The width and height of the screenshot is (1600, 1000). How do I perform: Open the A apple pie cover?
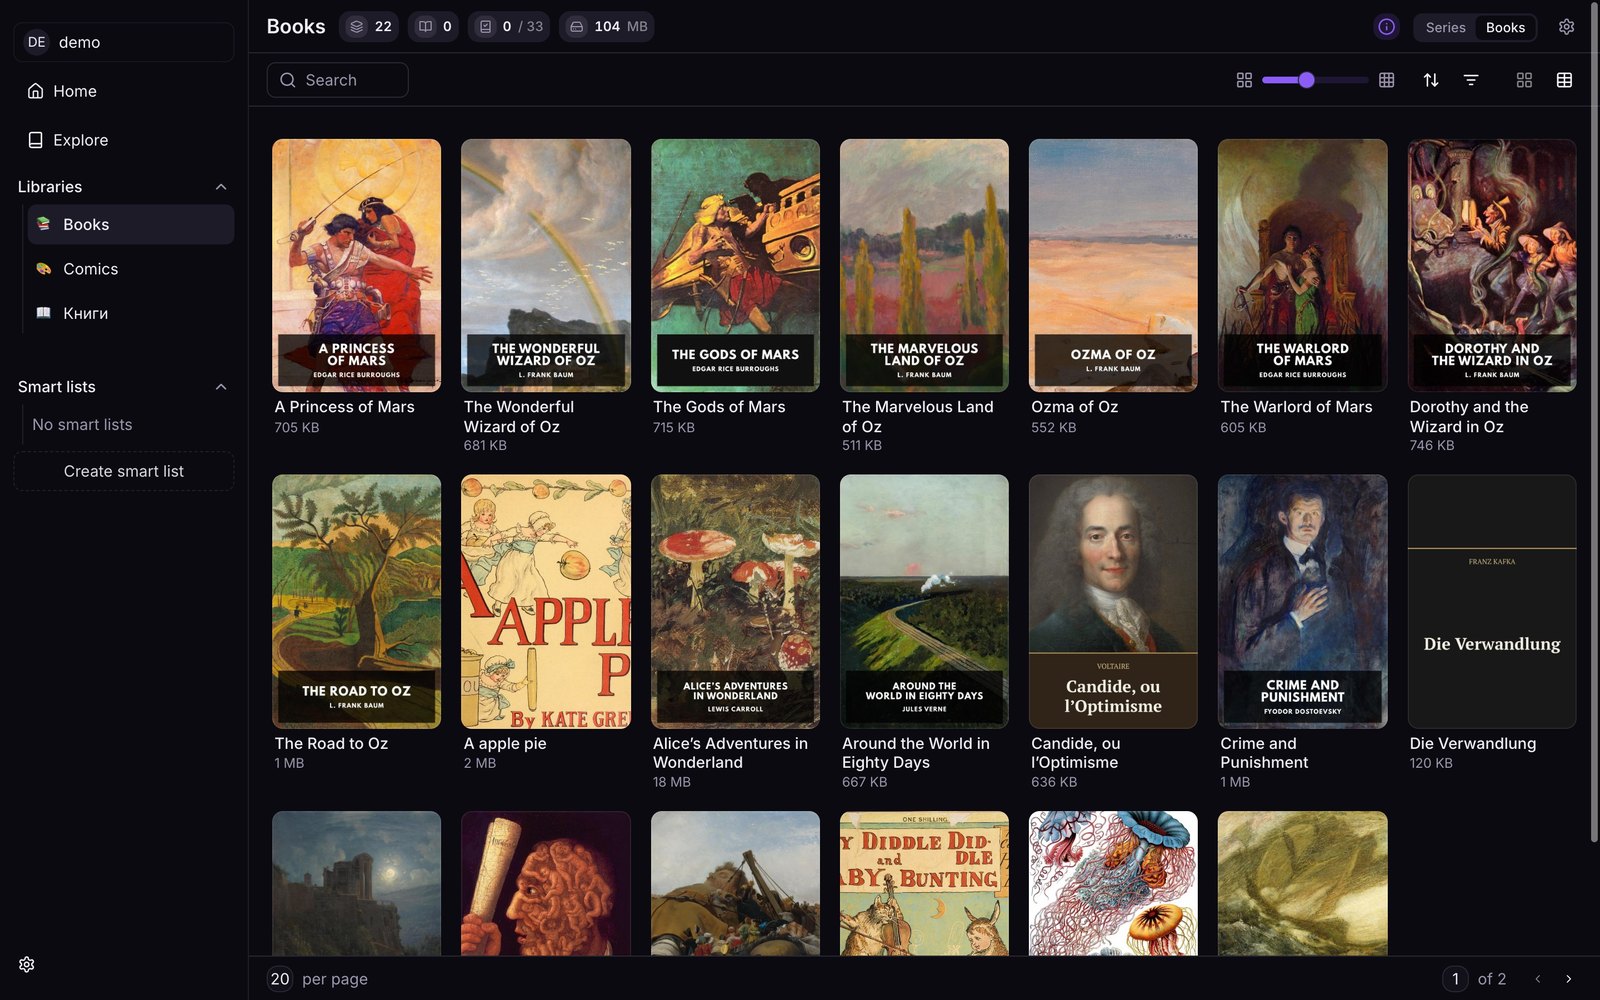pyautogui.click(x=546, y=601)
